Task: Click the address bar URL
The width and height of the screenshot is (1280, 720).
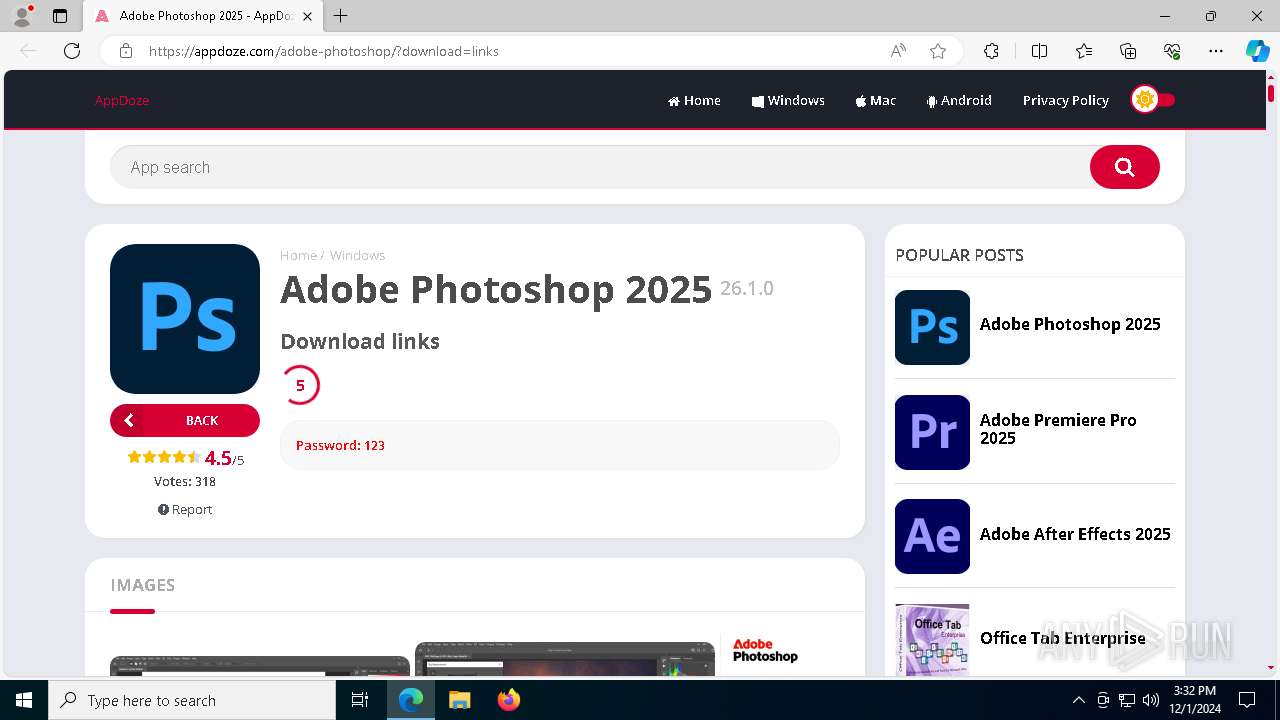Action: click(324, 51)
